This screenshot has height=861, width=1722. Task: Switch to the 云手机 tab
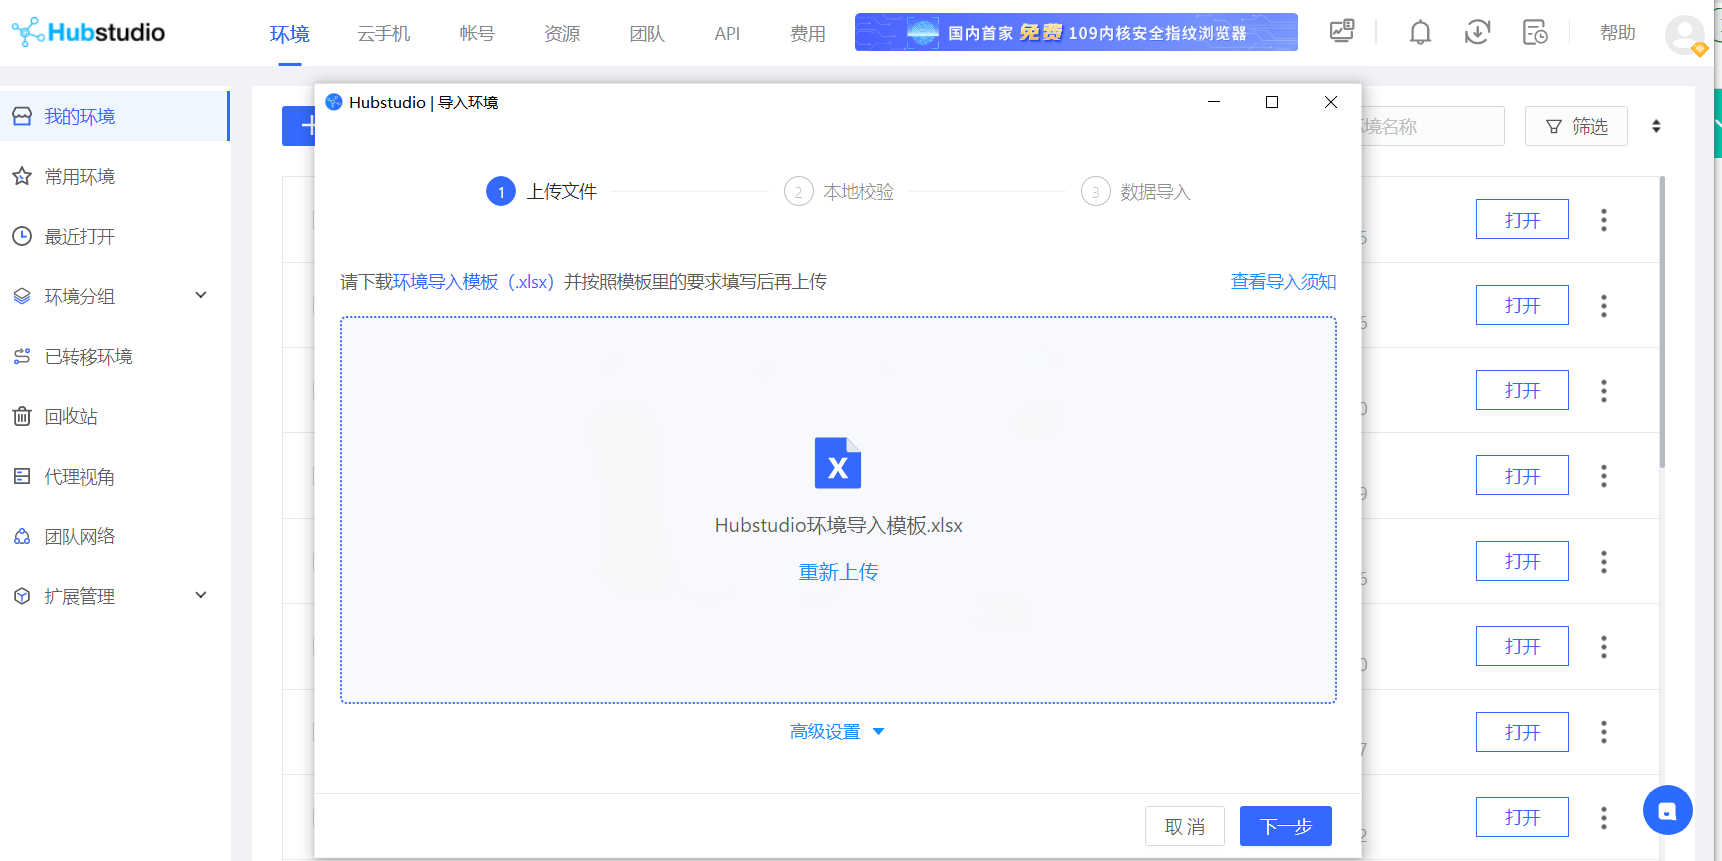(x=383, y=34)
